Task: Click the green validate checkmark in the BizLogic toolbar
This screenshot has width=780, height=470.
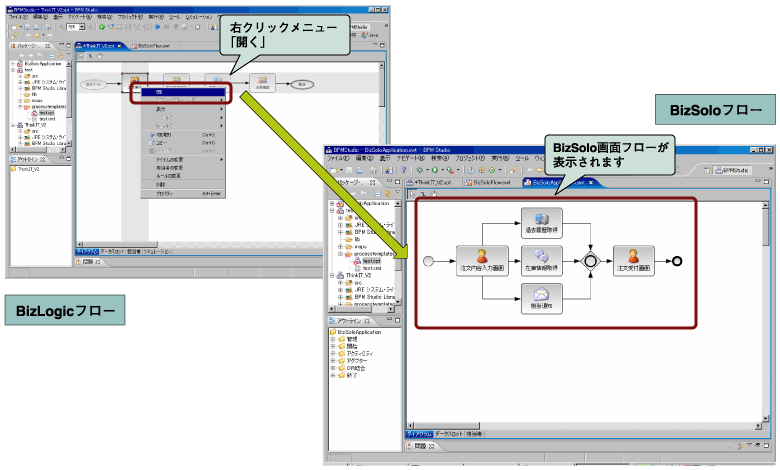Action: point(102,27)
